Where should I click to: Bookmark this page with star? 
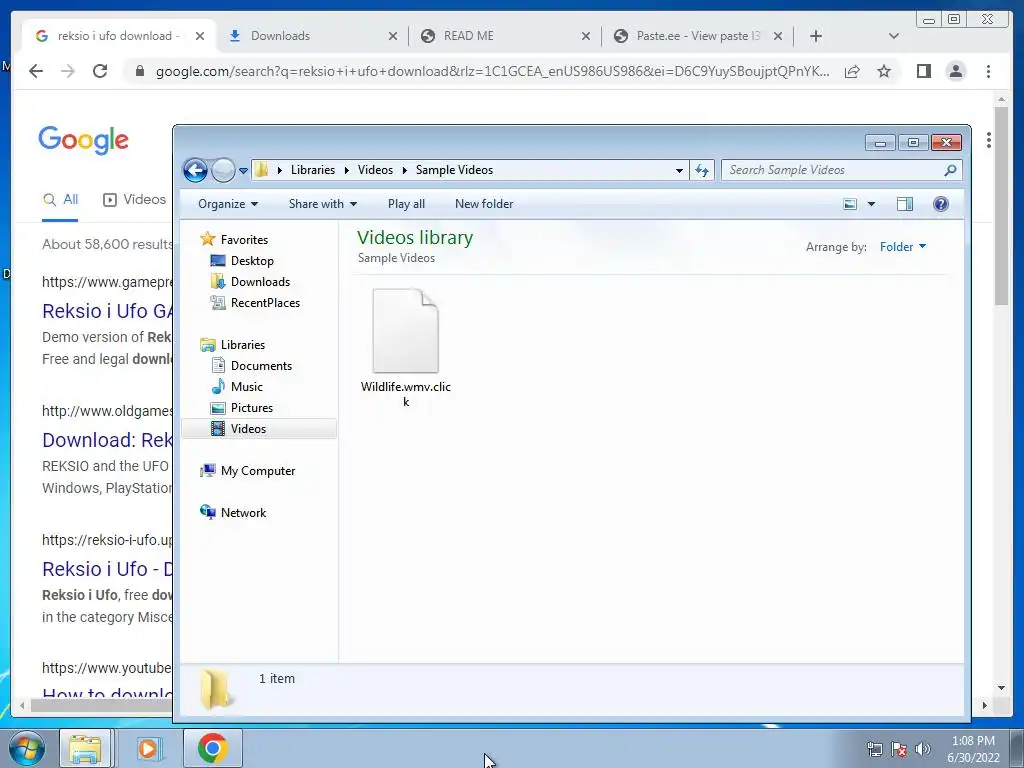(884, 71)
